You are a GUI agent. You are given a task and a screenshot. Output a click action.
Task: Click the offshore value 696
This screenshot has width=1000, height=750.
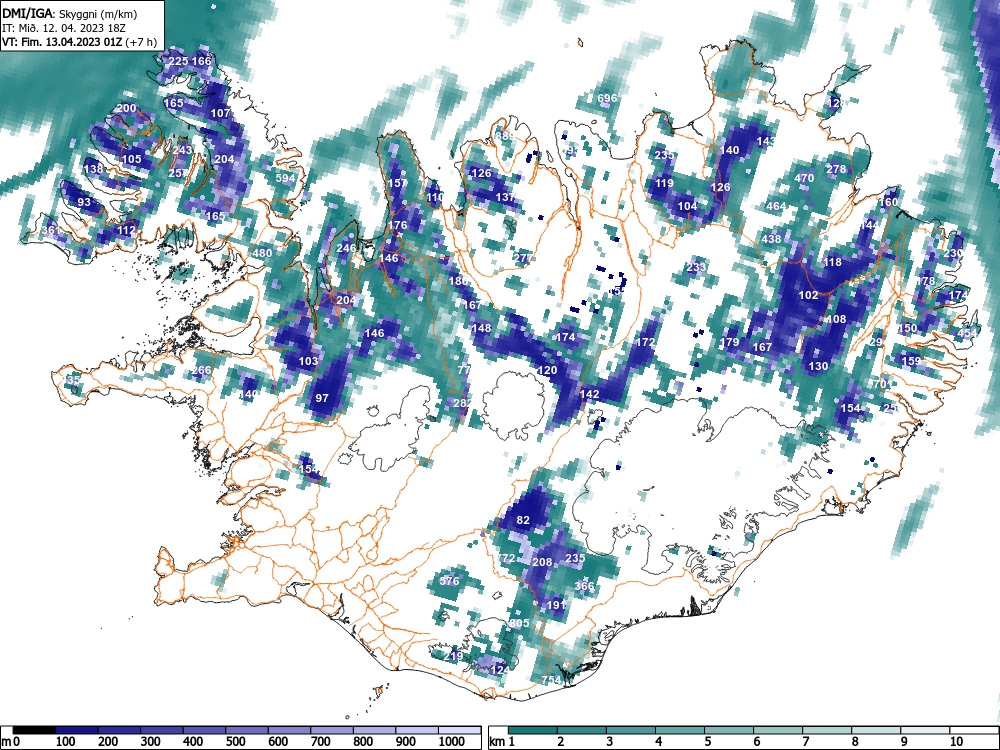point(608,98)
